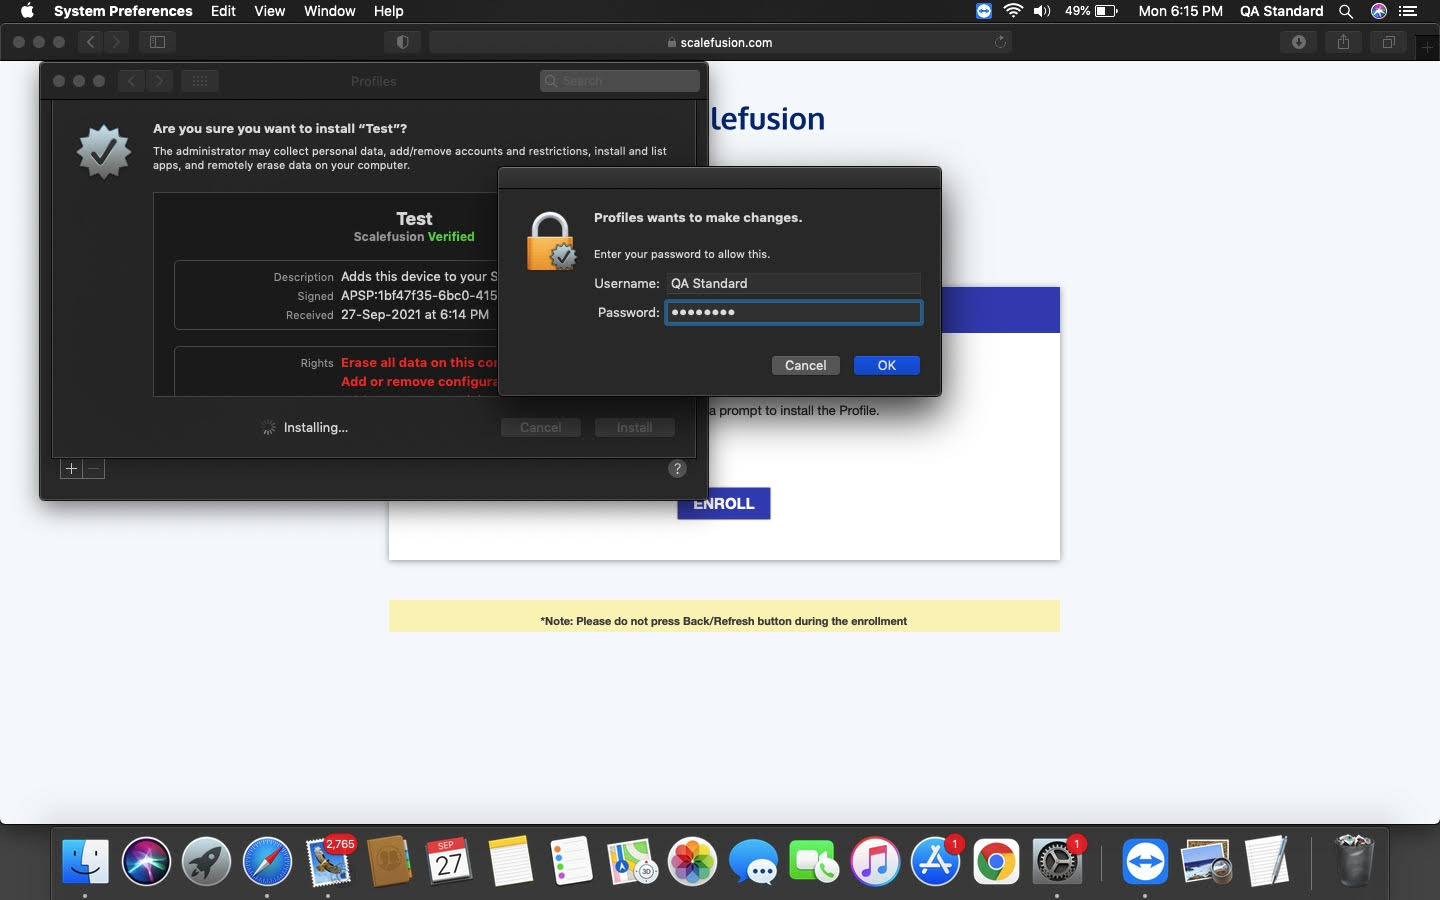Open Messages in the Dock
This screenshot has height=900, width=1440.
coord(753,861)
